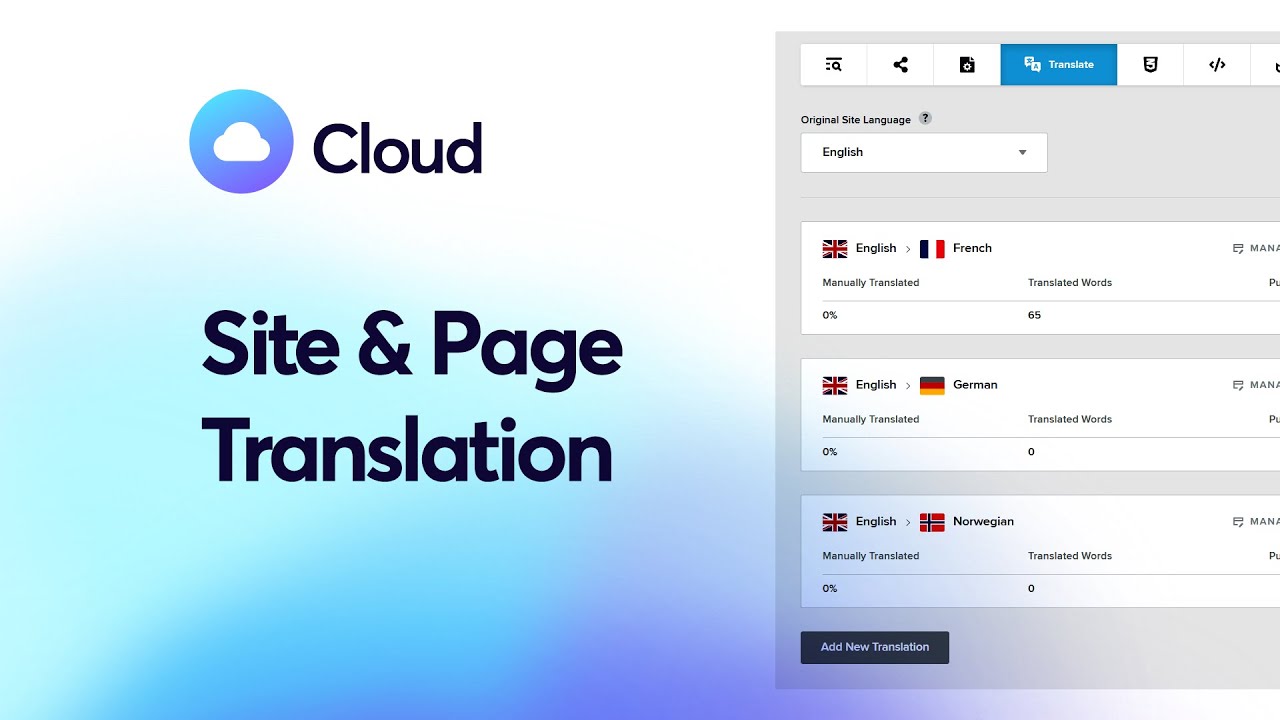This screenshot has height=720, width=1280.
Task: Click the arrow between English and French
Action: click(908, 249)
